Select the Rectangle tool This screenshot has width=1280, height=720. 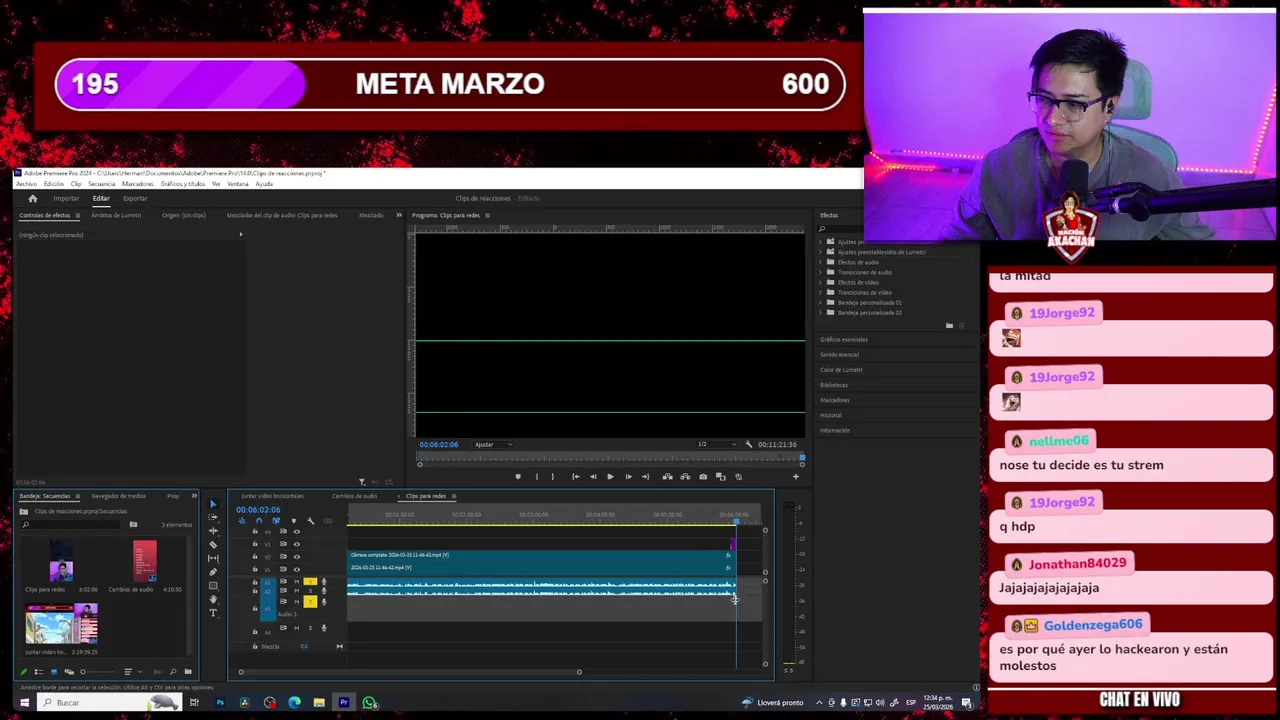click(x=213, y=585)
